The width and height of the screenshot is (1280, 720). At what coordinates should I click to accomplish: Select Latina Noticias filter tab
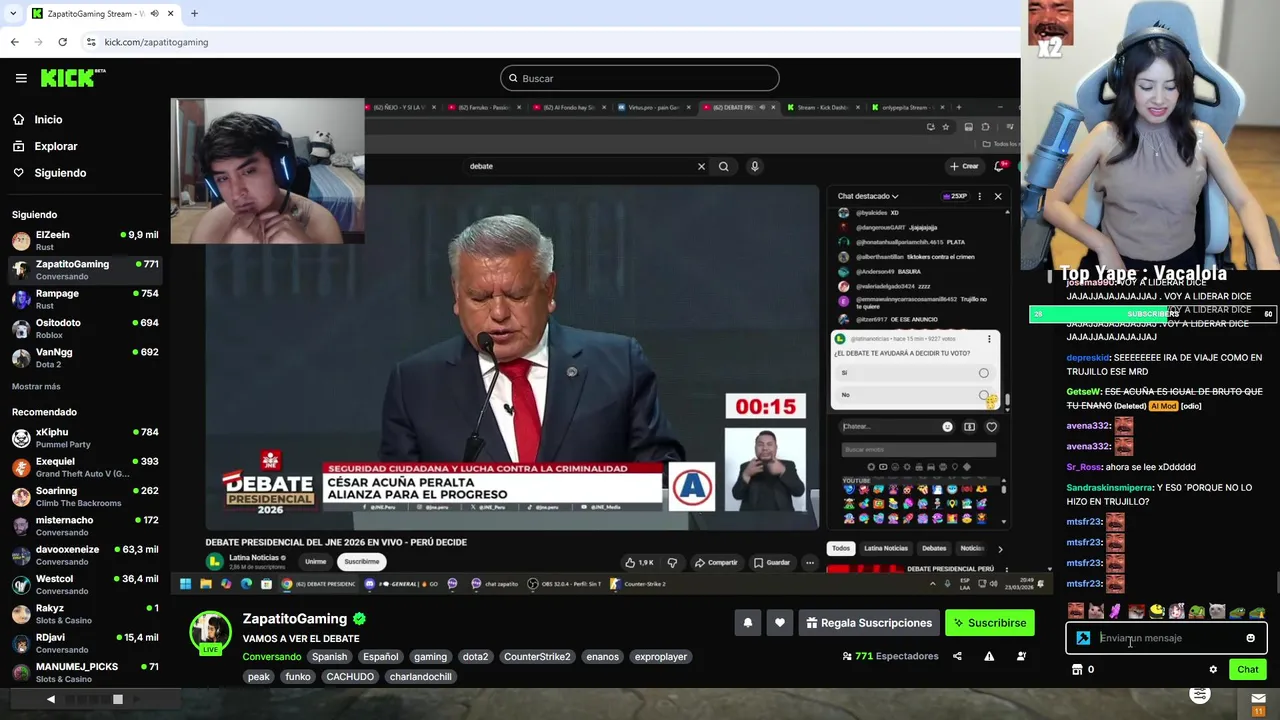point(886,548)
